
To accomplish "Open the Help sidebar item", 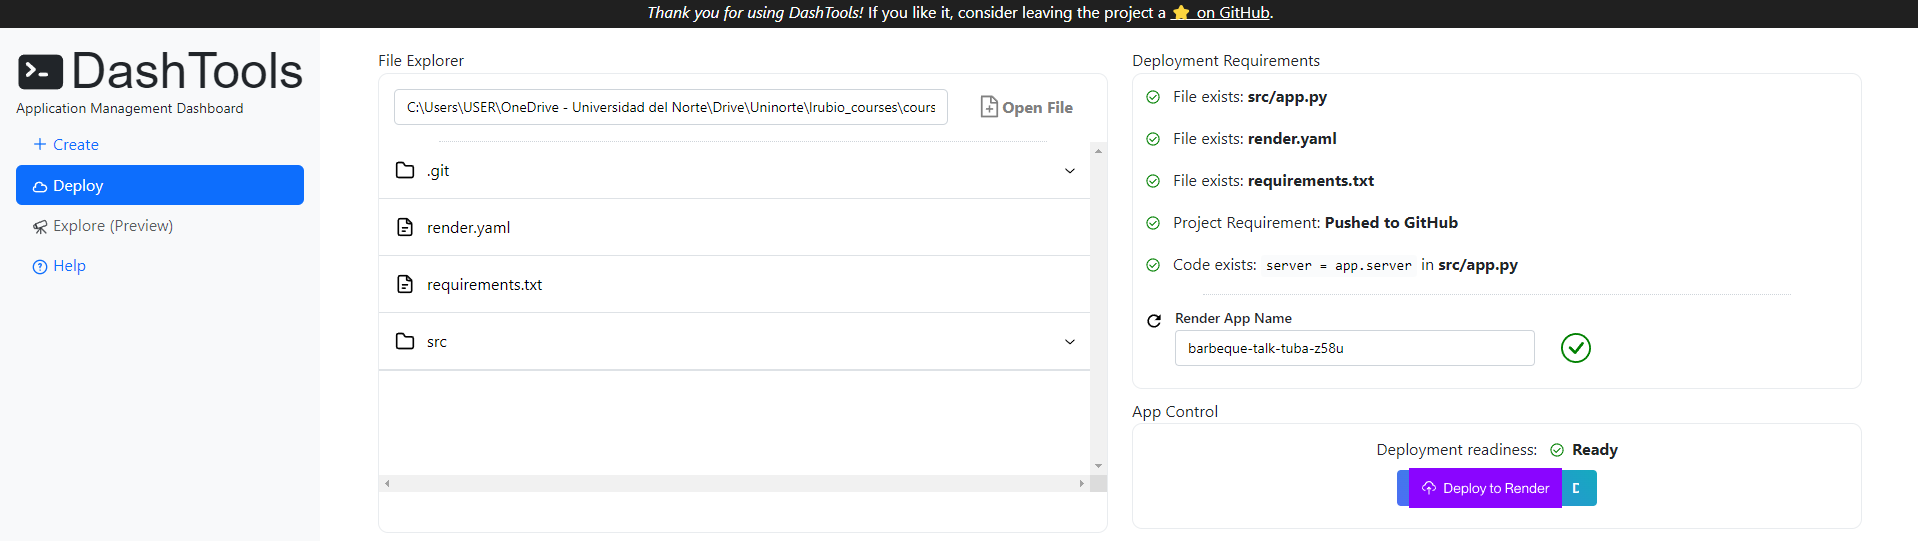I will point(59,266).
